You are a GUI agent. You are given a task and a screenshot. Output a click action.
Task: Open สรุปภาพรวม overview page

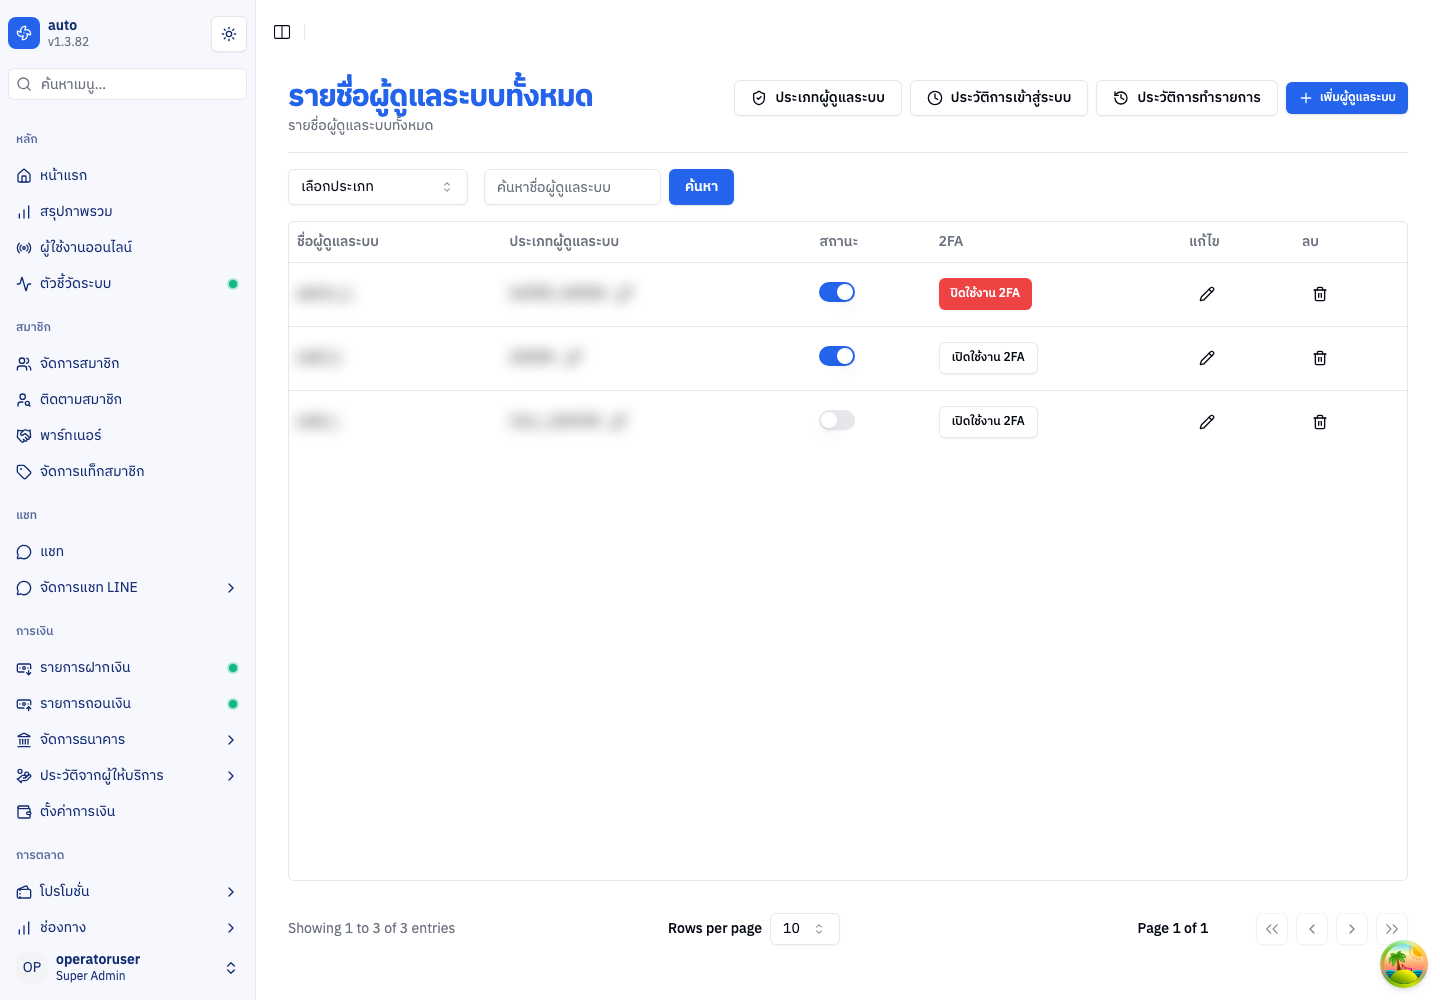point(127,212)
